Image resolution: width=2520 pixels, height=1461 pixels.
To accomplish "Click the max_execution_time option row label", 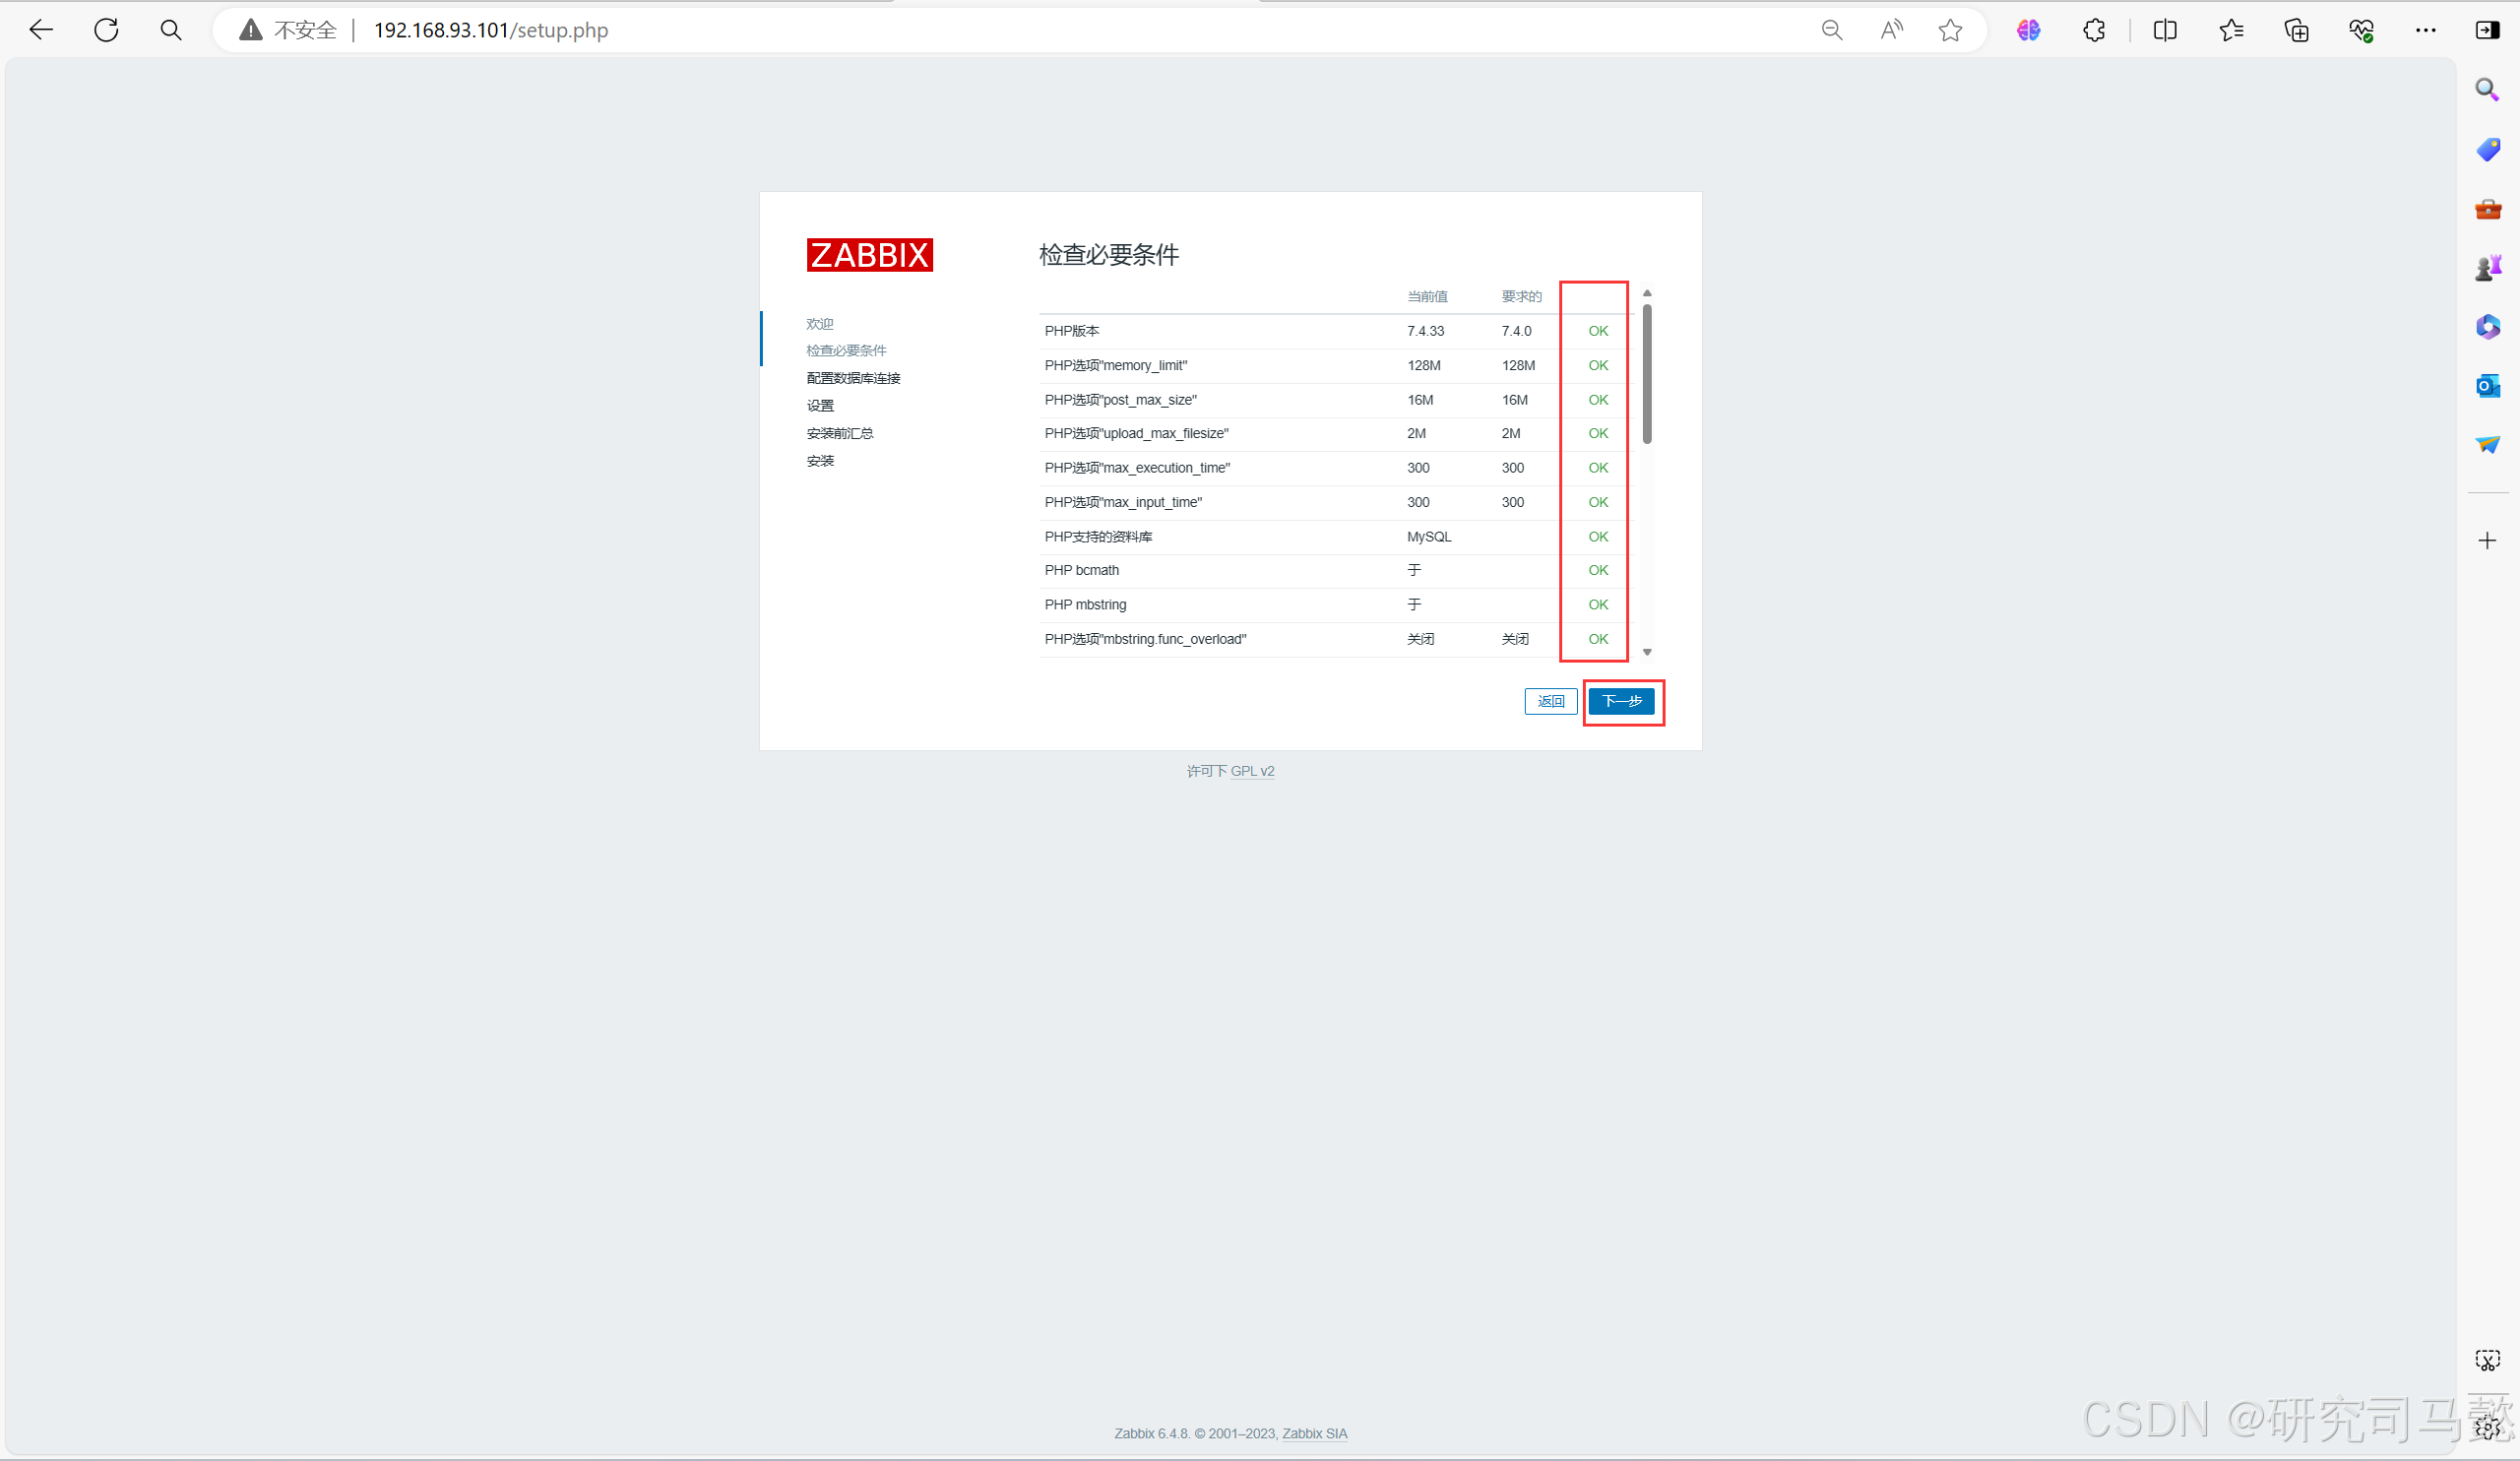I will point(1137,468).
